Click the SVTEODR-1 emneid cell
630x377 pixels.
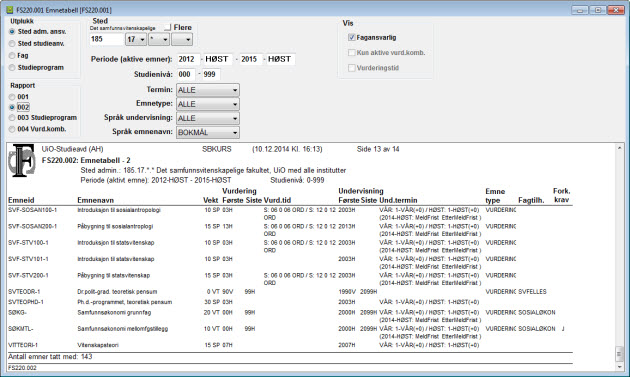(x=24, y=292)
